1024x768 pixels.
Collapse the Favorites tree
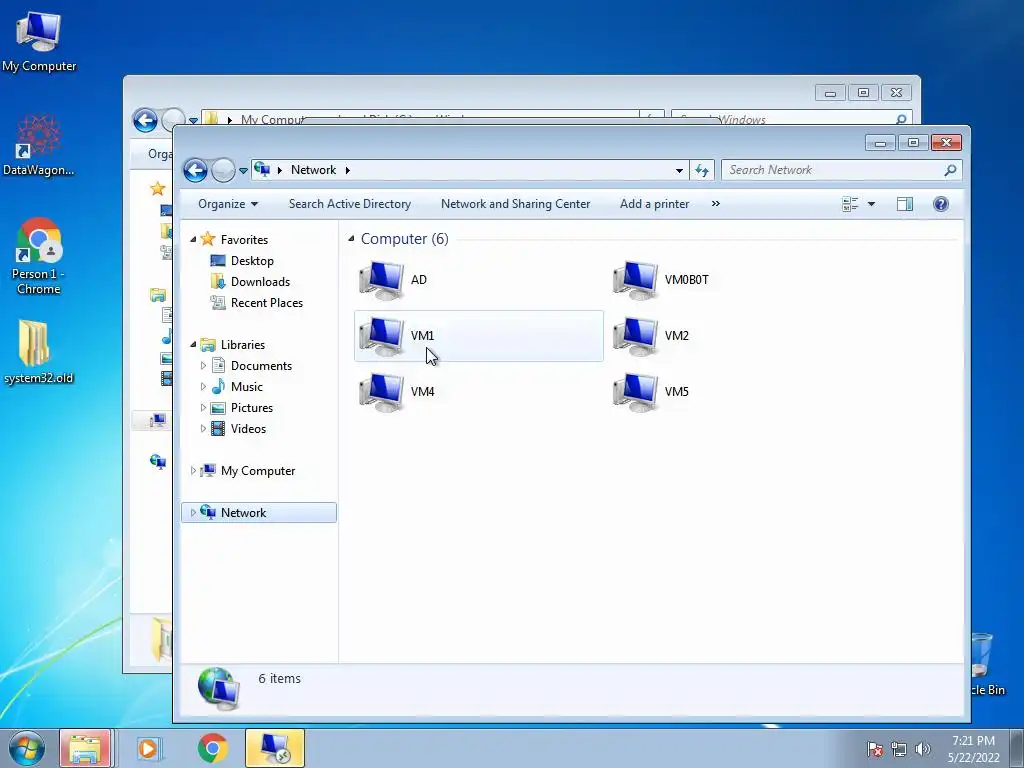193,240
